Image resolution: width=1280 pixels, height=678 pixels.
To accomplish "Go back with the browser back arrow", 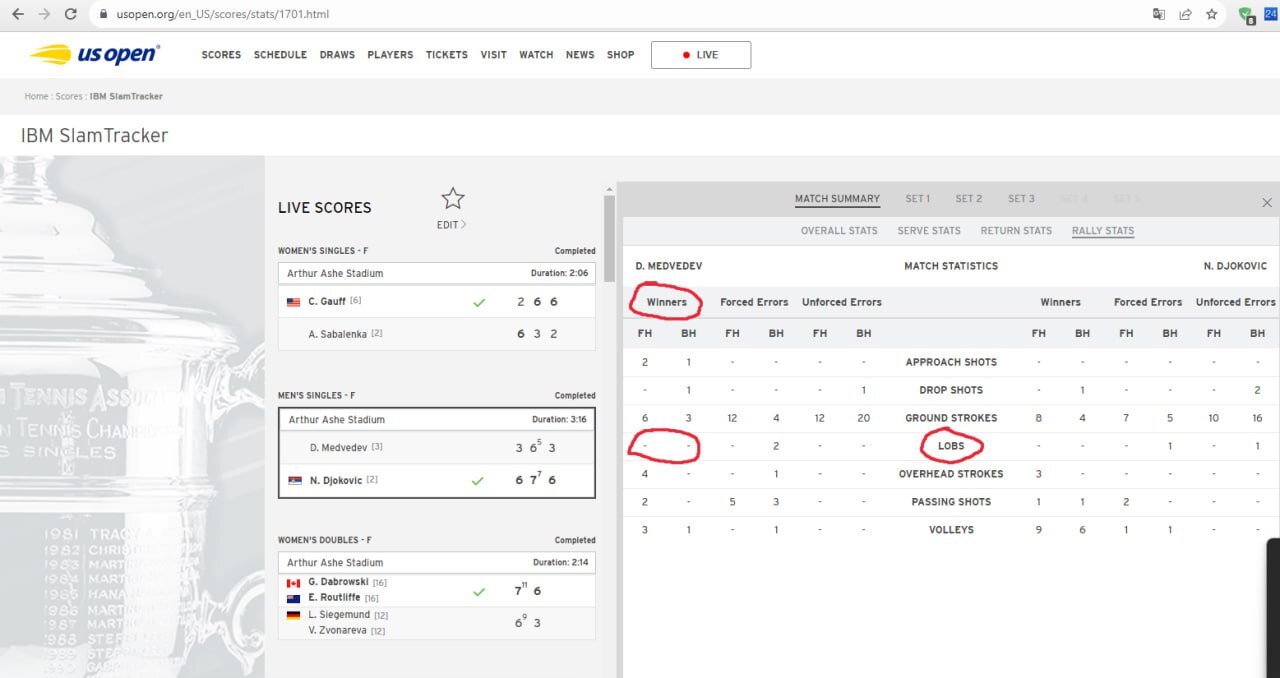I will (18, 14).
